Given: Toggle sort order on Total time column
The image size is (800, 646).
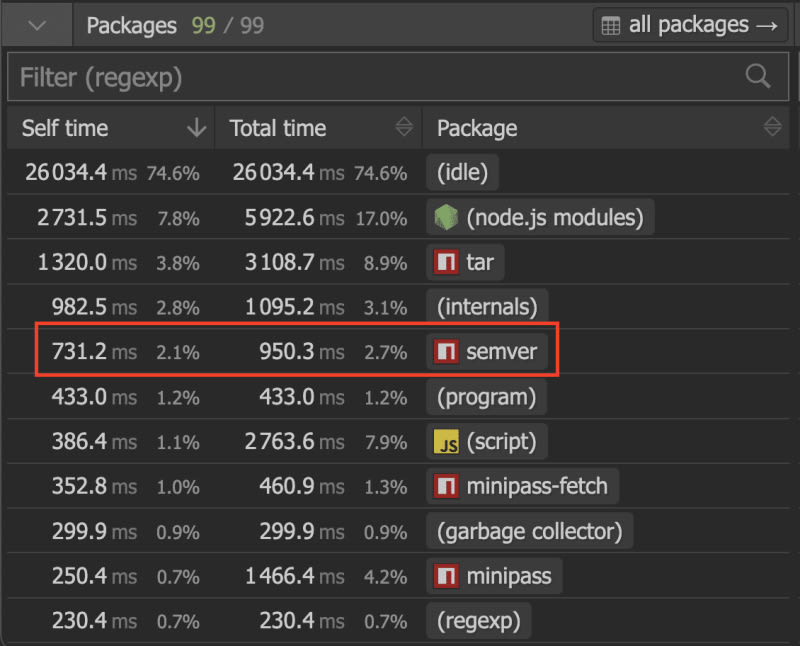Looking at the screenshot, I should [404, 127].
